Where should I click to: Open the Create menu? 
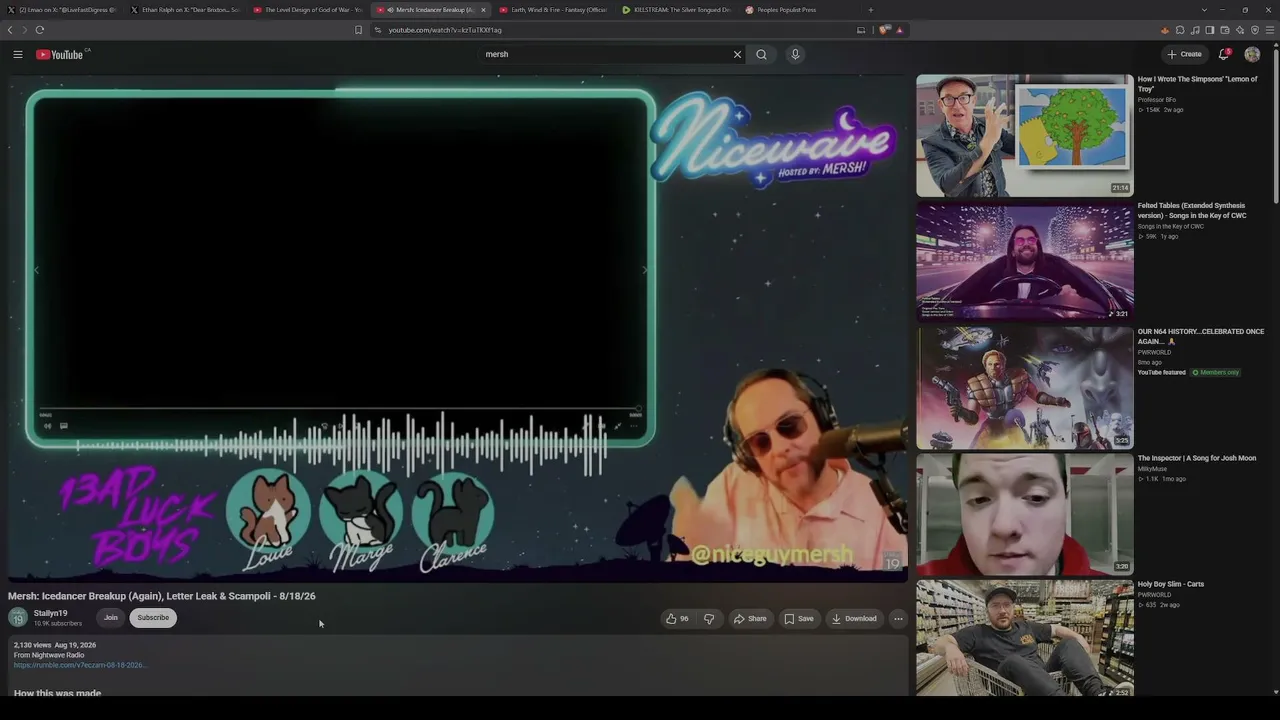[1185, 54]
